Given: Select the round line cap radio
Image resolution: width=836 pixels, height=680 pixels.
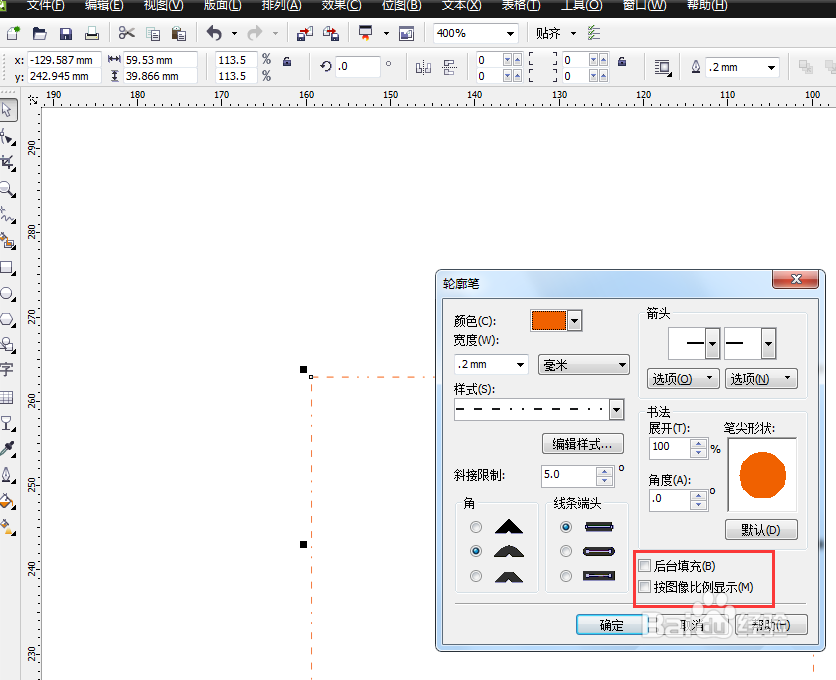Looking at the screenshot, I should pyautogui.click(x=566, y=551).
